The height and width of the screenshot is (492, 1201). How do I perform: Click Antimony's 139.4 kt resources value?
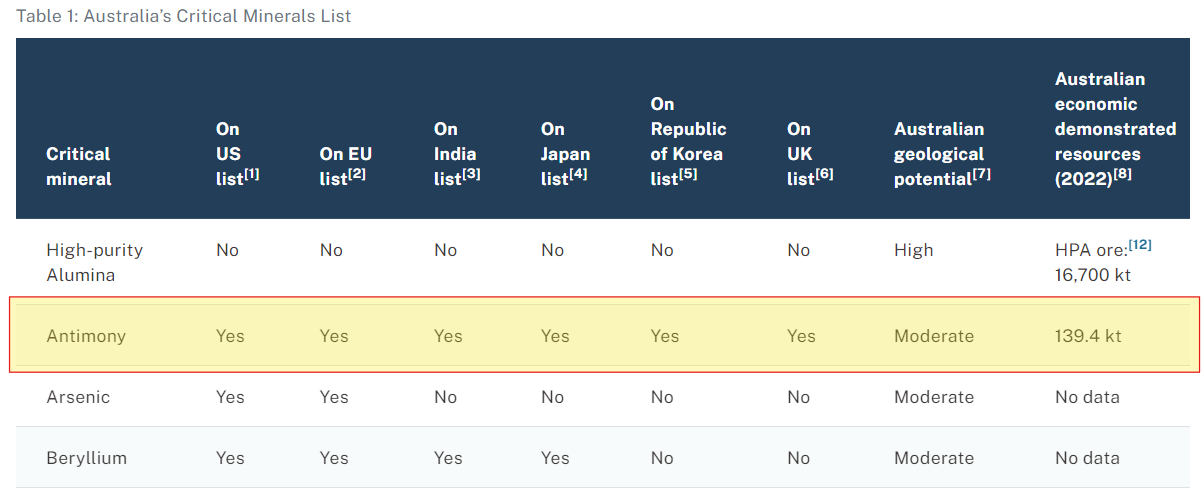tap(1088, 336)
